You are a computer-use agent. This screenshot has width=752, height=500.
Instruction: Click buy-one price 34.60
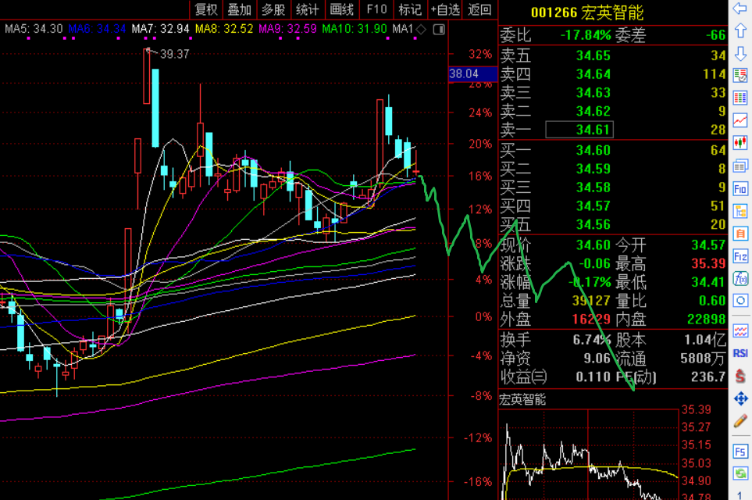593,151
